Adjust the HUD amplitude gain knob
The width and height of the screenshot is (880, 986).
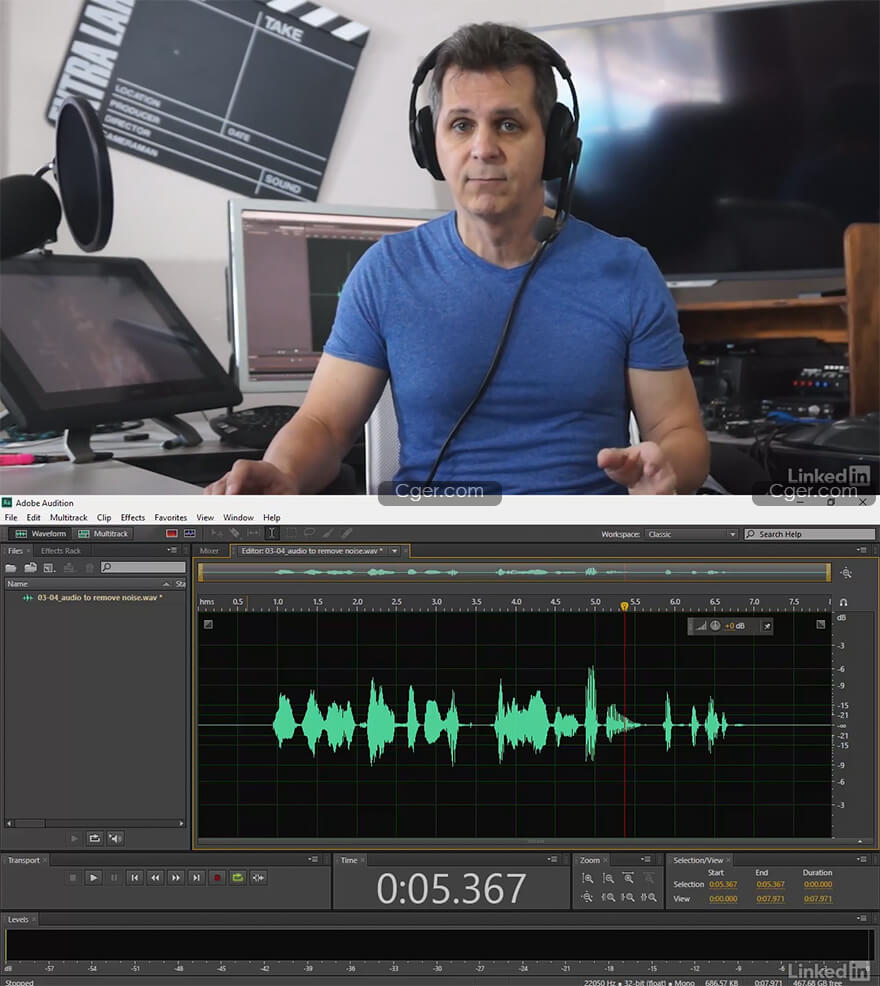(715, 626)
